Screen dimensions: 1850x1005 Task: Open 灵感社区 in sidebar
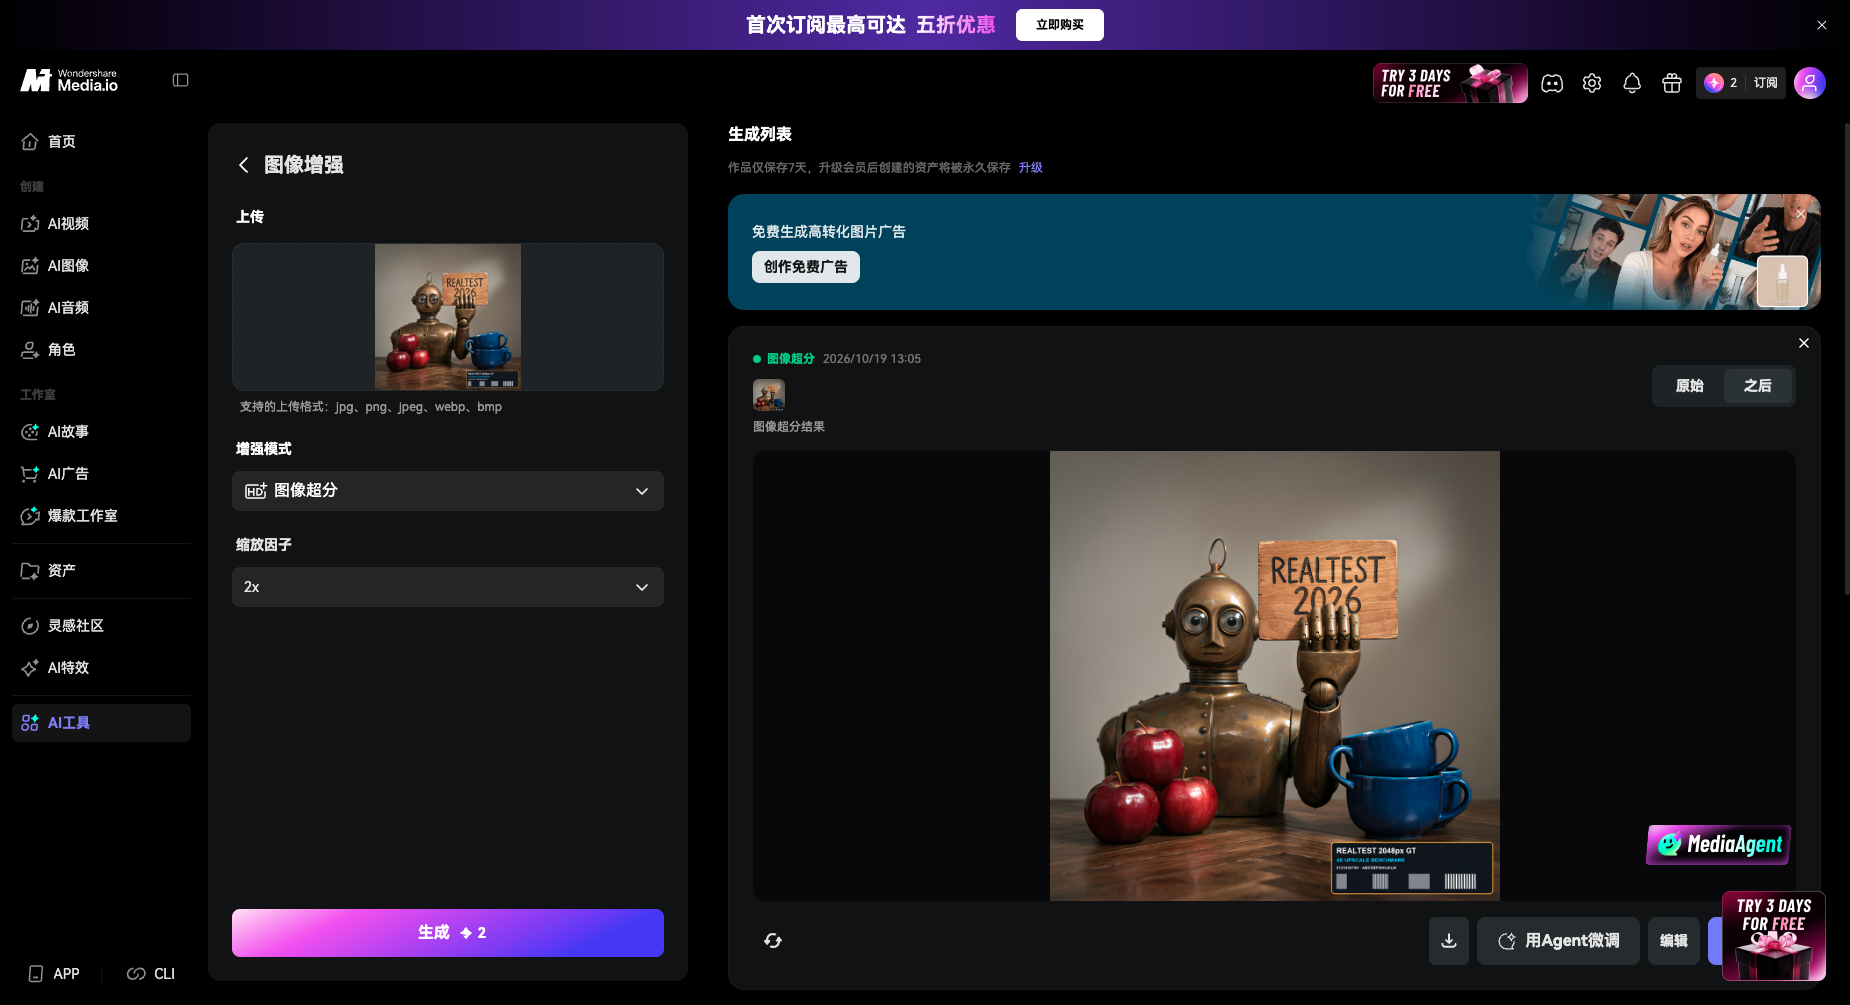(x=101, y=626)
